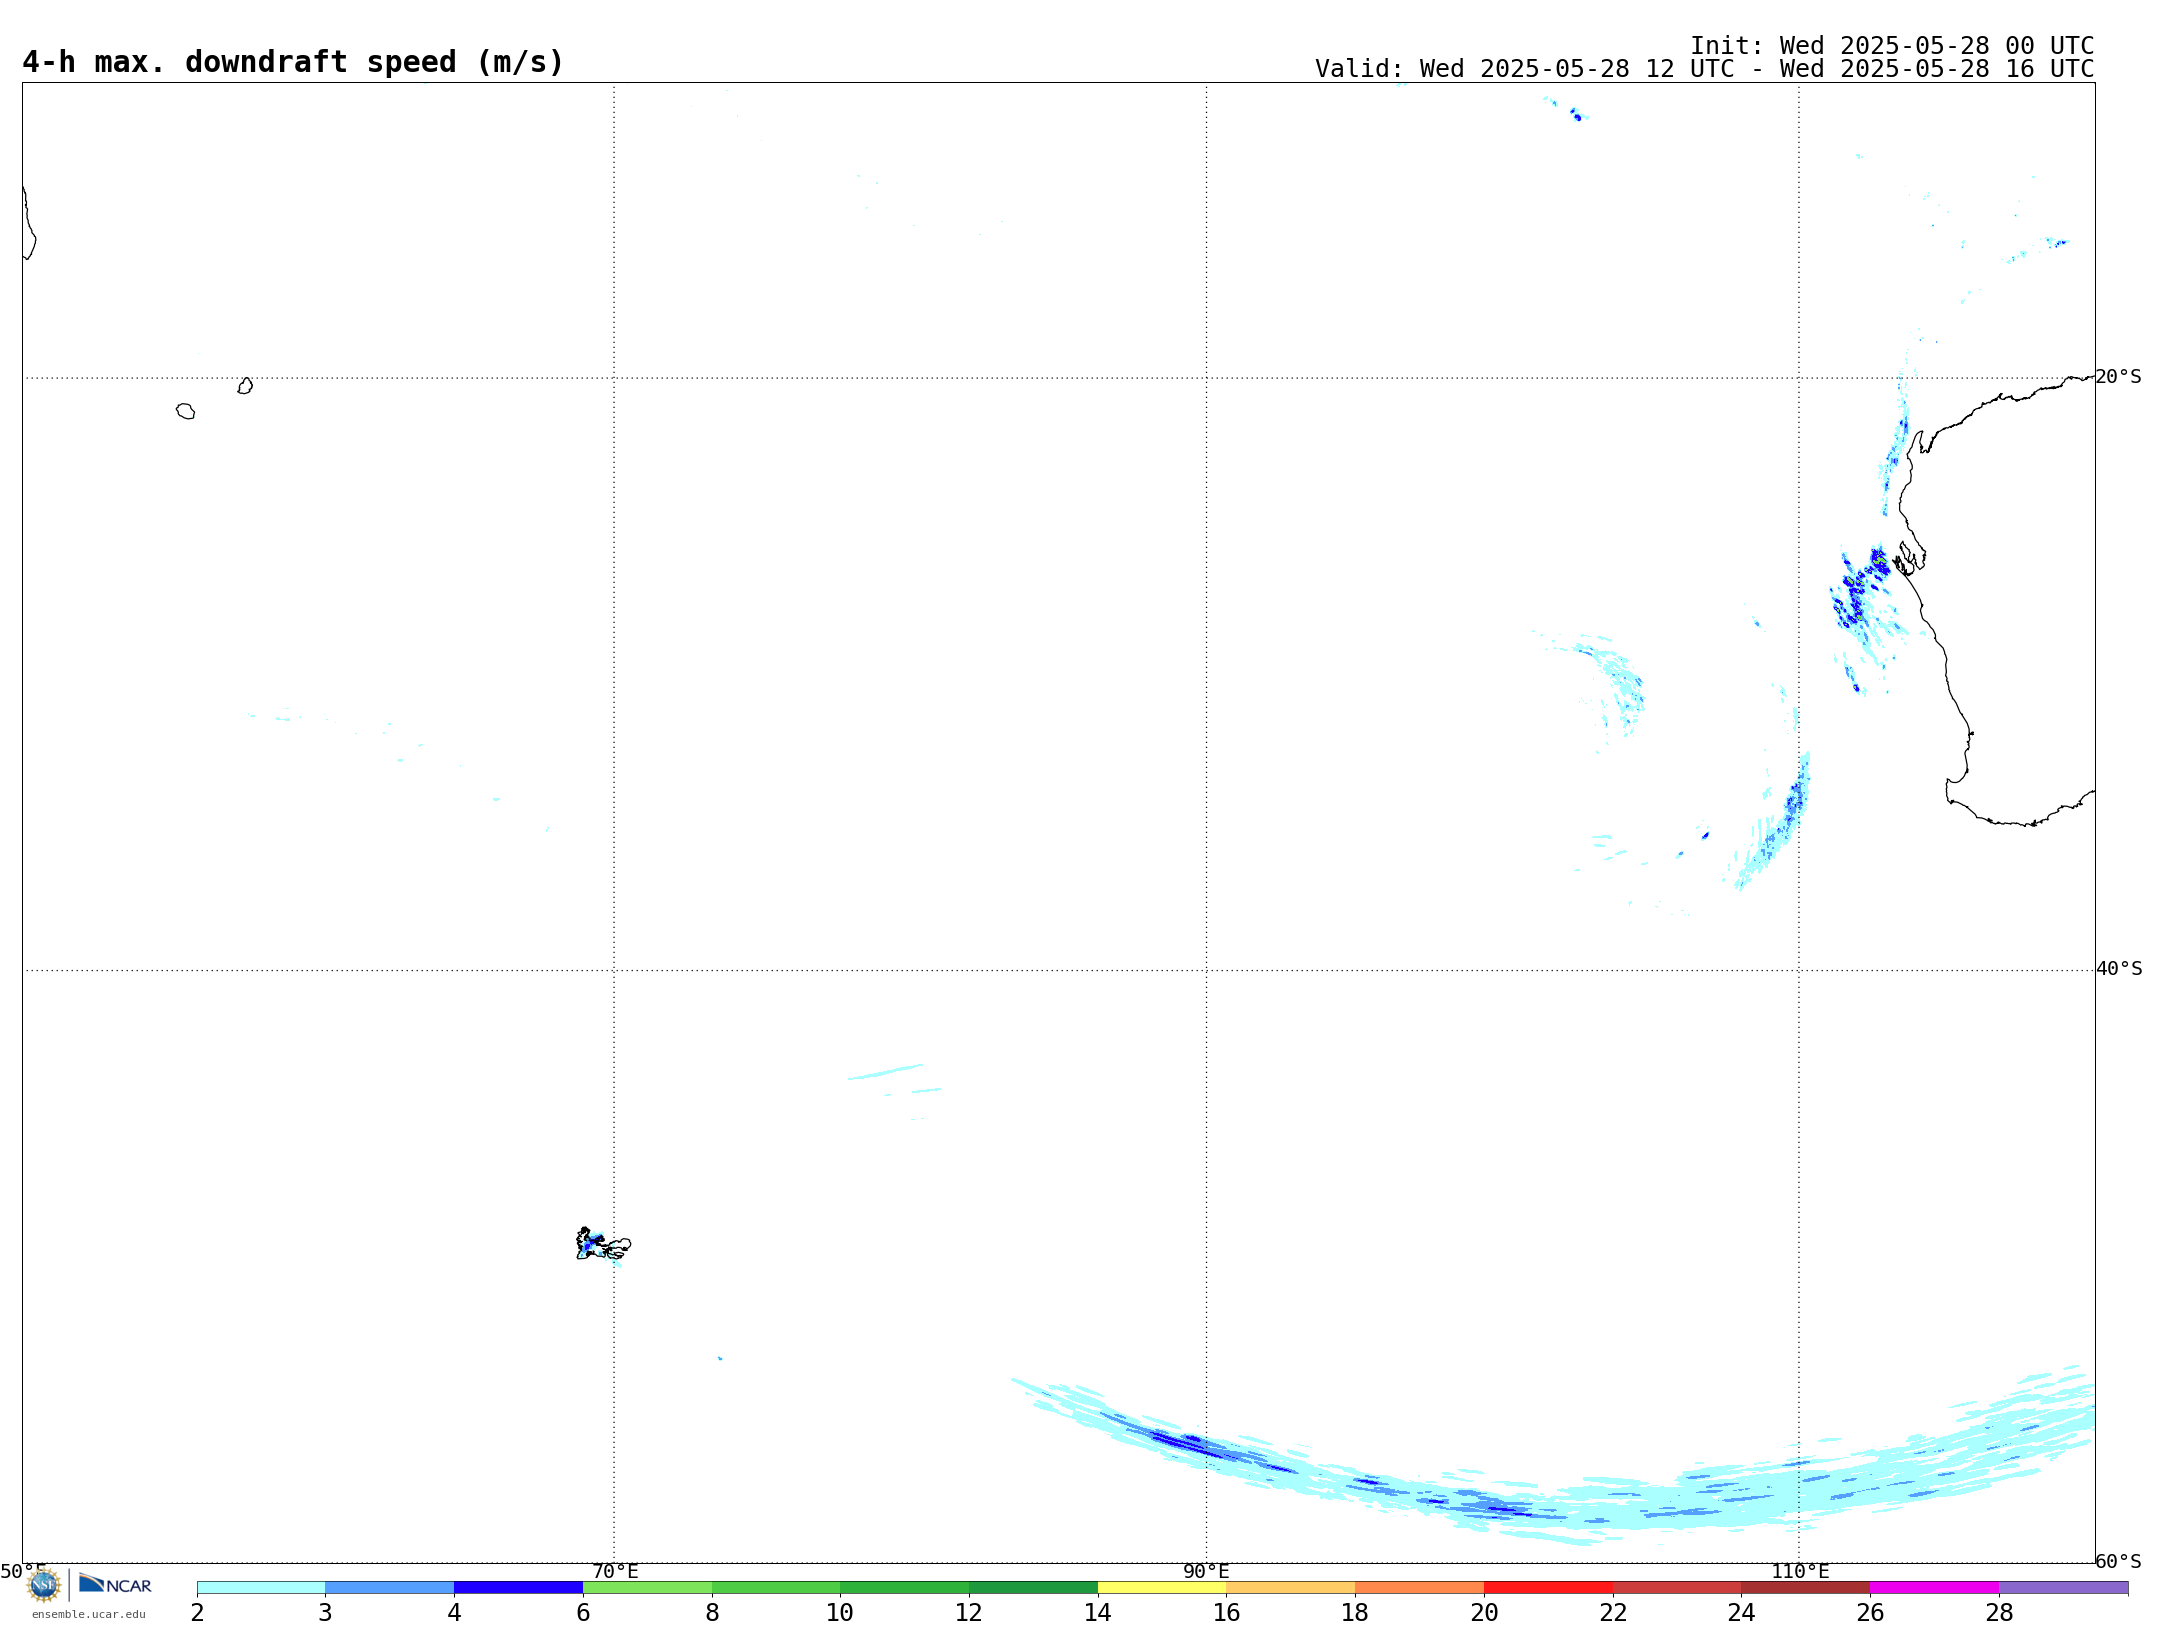This screenshot has width=2160, height=1626.
Task: Click the '4-h max. downdraft speed (m/s)' title
Action: pyautogui.click(x=293, y=62)
